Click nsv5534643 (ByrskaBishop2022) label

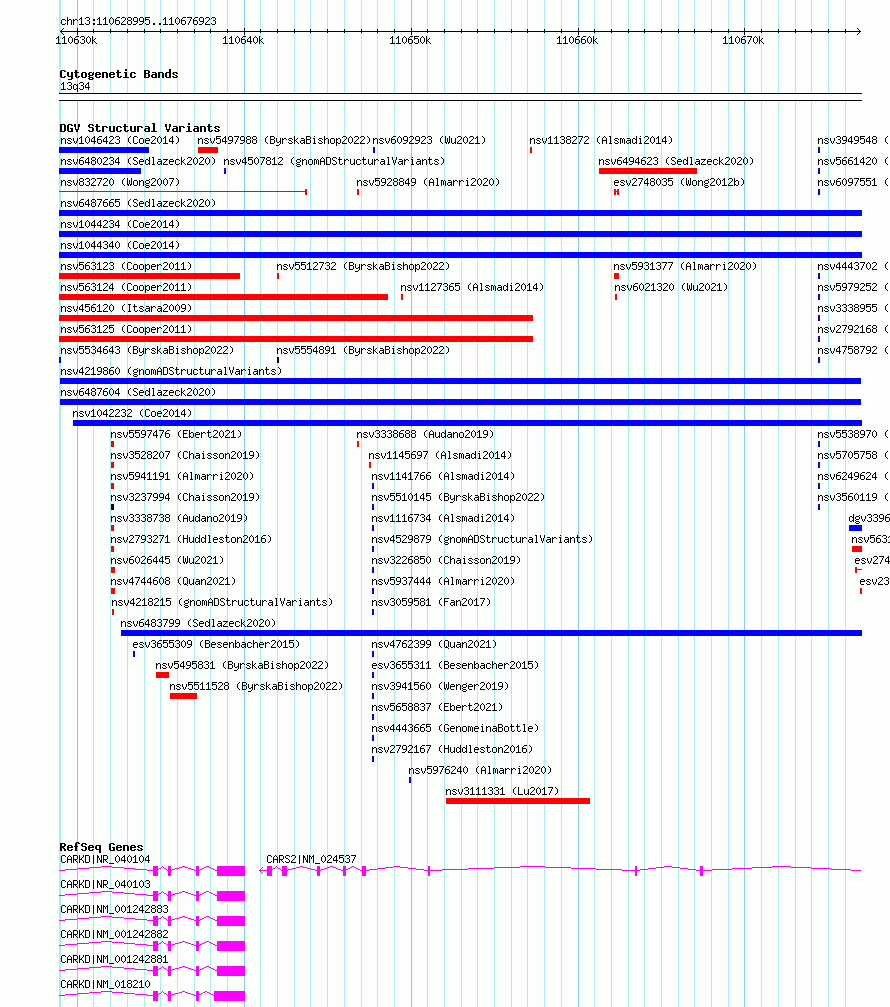147,350
